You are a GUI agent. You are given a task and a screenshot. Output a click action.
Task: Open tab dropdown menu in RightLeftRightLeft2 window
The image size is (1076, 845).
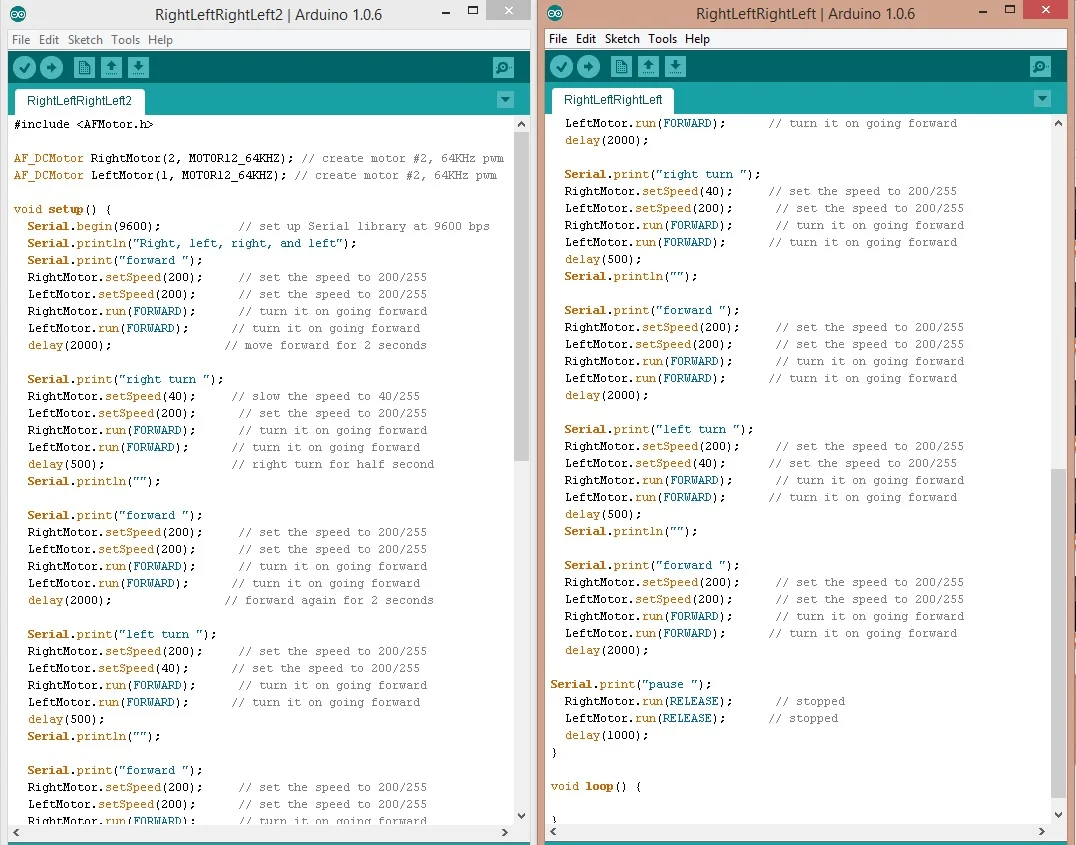505,100
